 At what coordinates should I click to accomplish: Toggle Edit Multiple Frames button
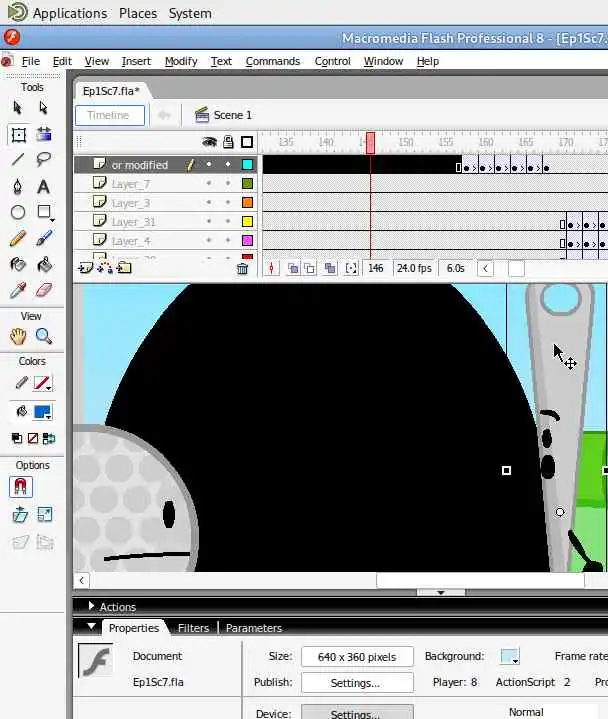(329, 268)
